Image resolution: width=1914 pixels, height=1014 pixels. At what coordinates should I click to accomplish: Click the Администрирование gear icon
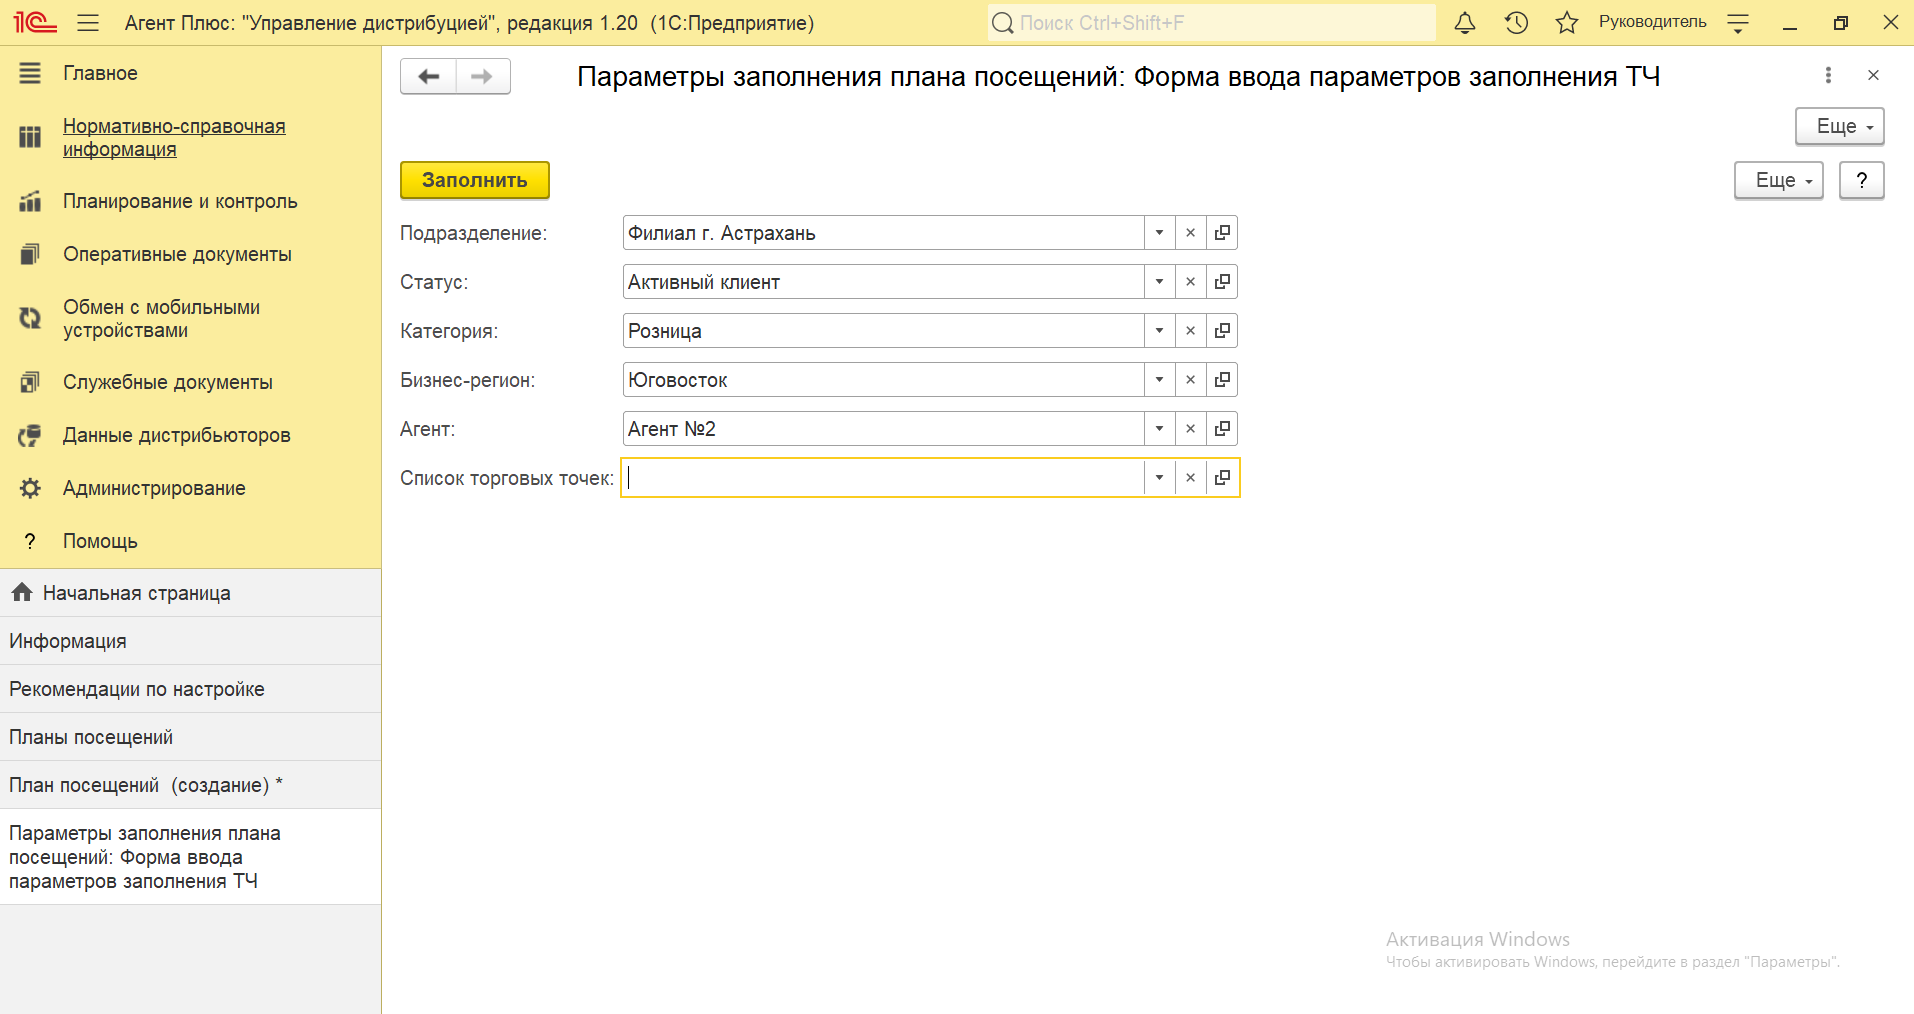tap(30, 488)
